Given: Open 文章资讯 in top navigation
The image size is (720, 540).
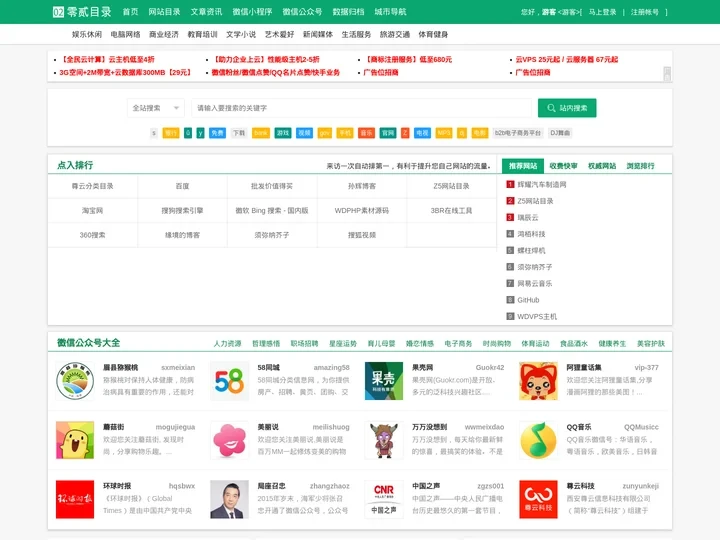Looking at the screenshot, I should [x=206, y=12].
